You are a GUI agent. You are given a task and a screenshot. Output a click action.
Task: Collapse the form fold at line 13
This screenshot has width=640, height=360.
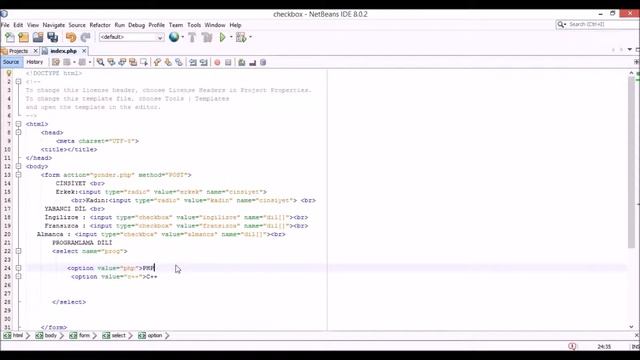(x=18, y=175)
